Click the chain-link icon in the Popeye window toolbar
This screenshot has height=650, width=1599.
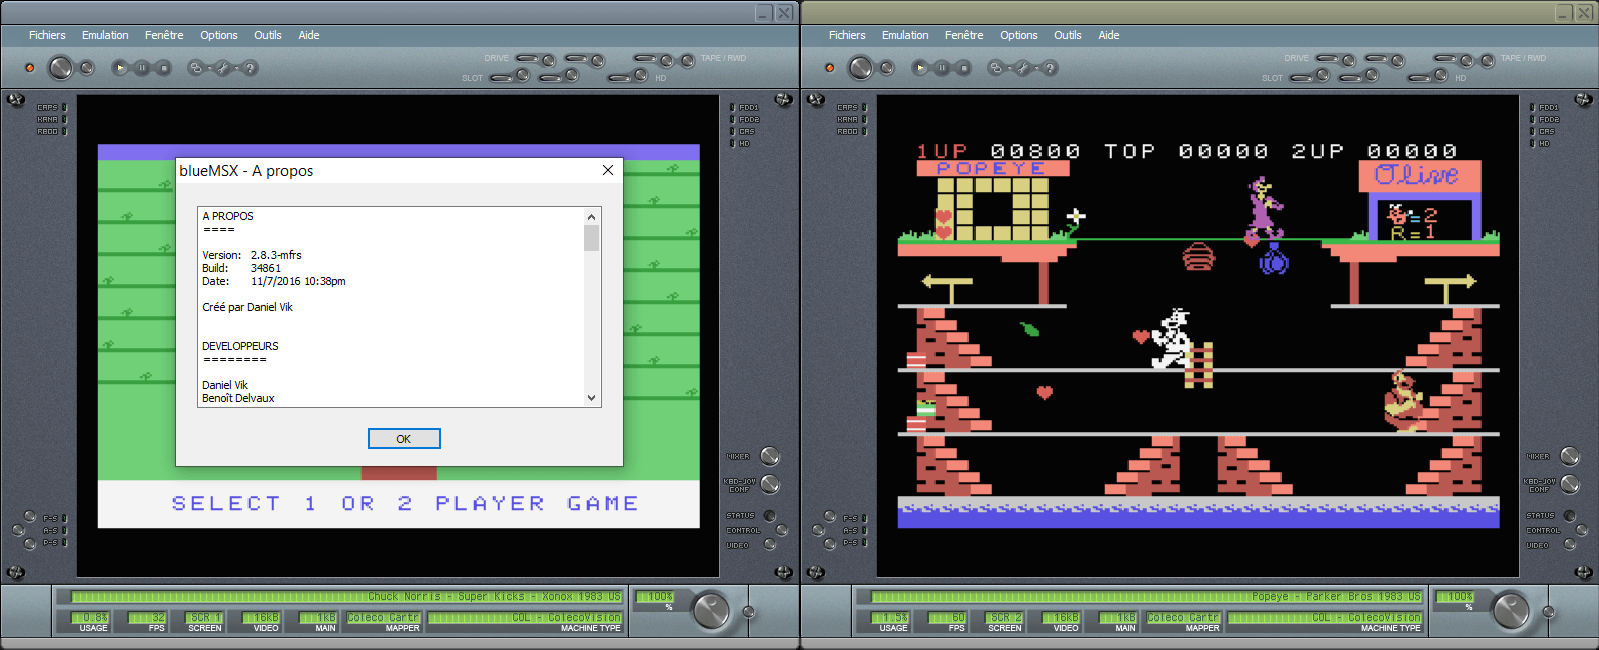(x=995, y=68)
